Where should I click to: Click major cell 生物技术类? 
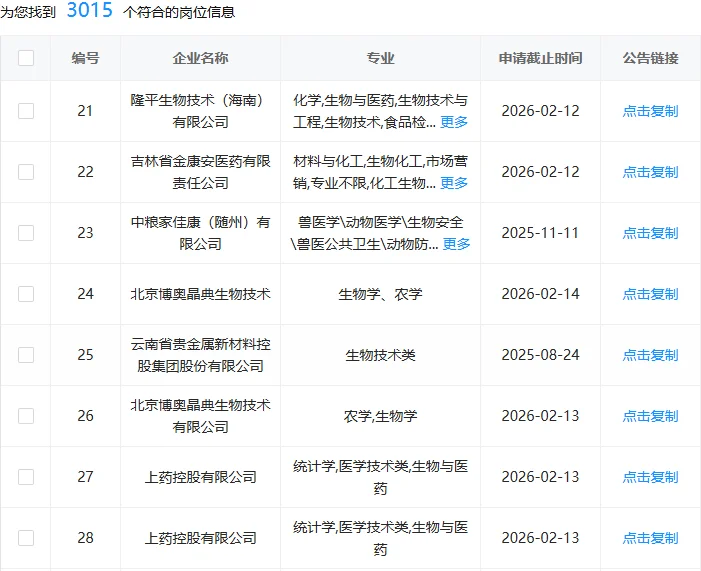pyautogui.click(x=380, y=355)
